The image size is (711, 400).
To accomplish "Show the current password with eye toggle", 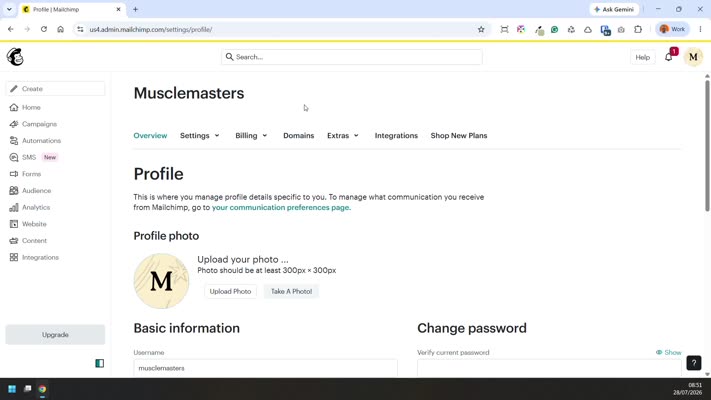I will (668, 352).
